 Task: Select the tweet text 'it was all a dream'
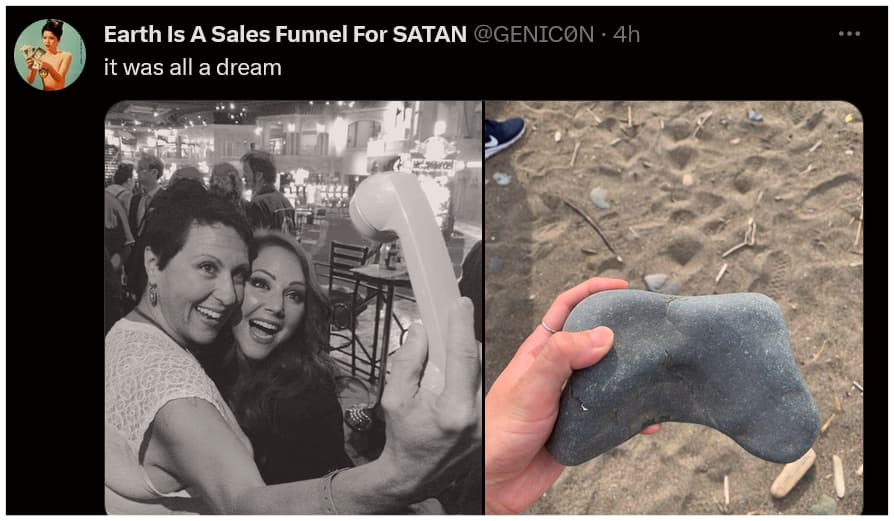tap(193, 67)
